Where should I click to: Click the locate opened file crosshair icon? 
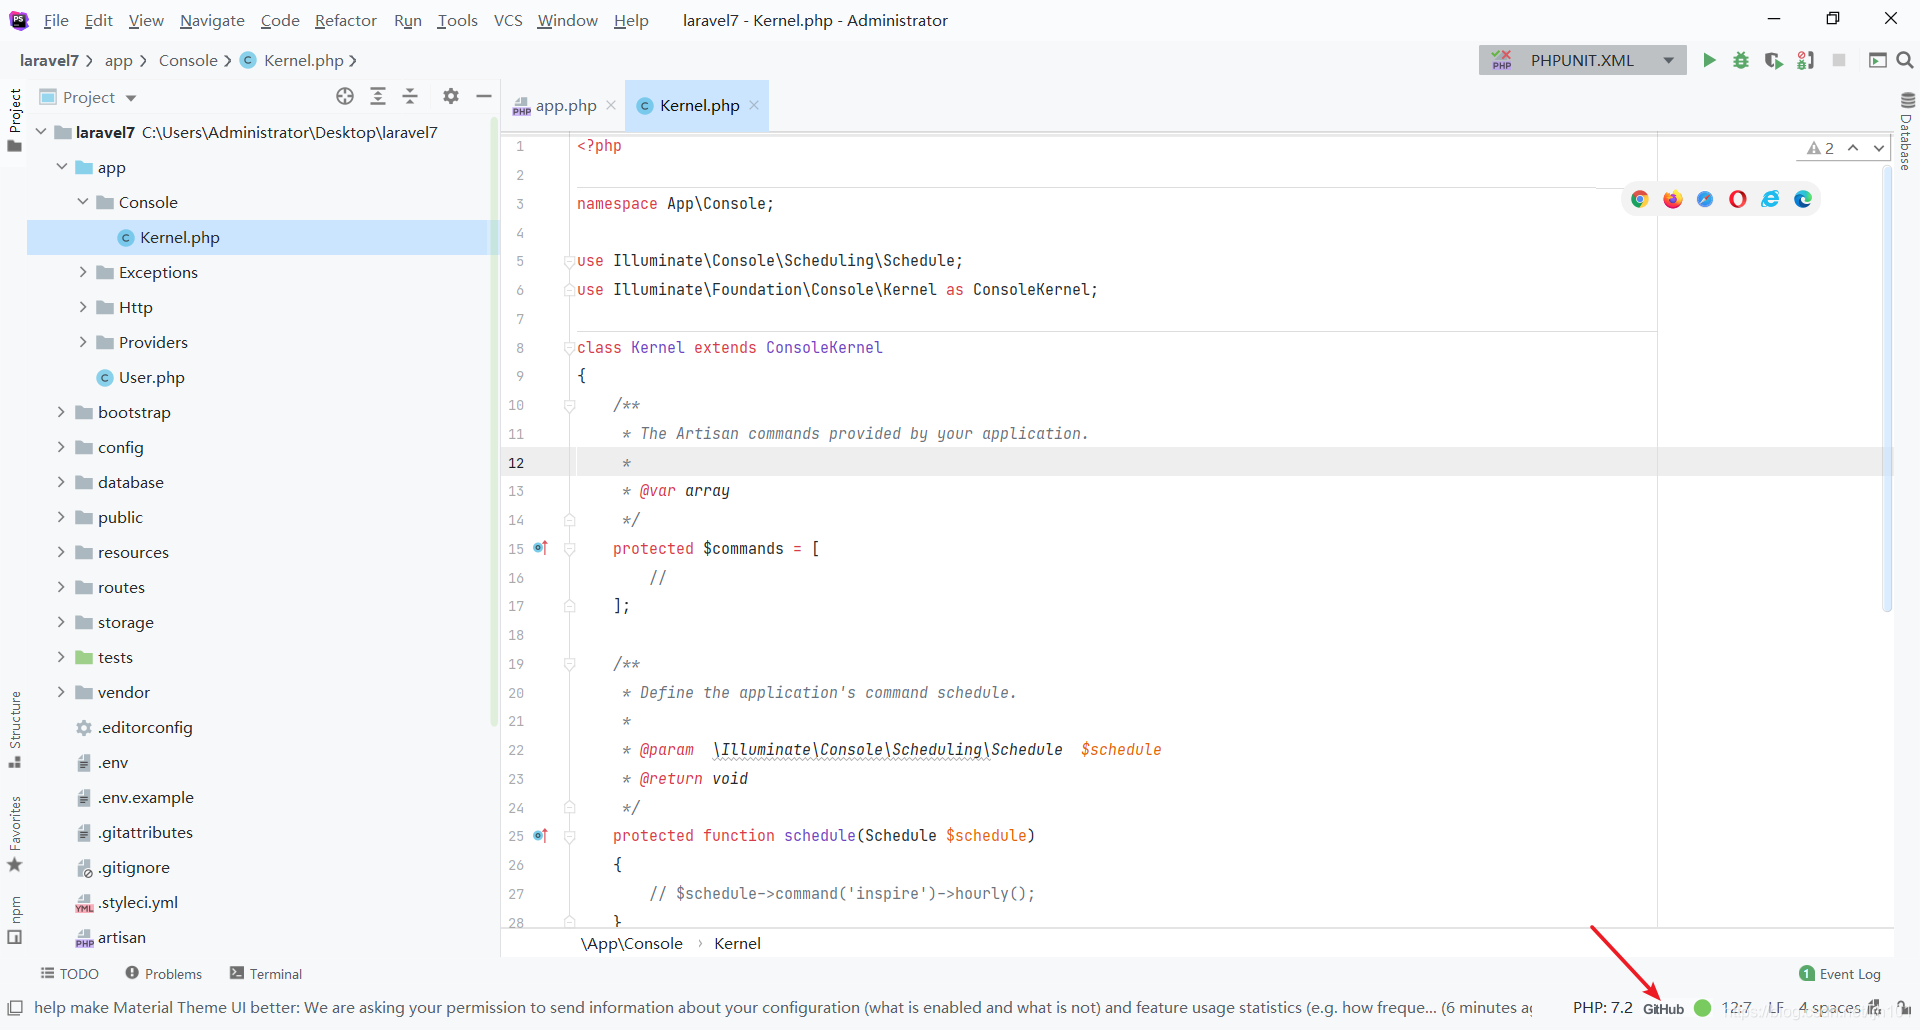(345, 96)
